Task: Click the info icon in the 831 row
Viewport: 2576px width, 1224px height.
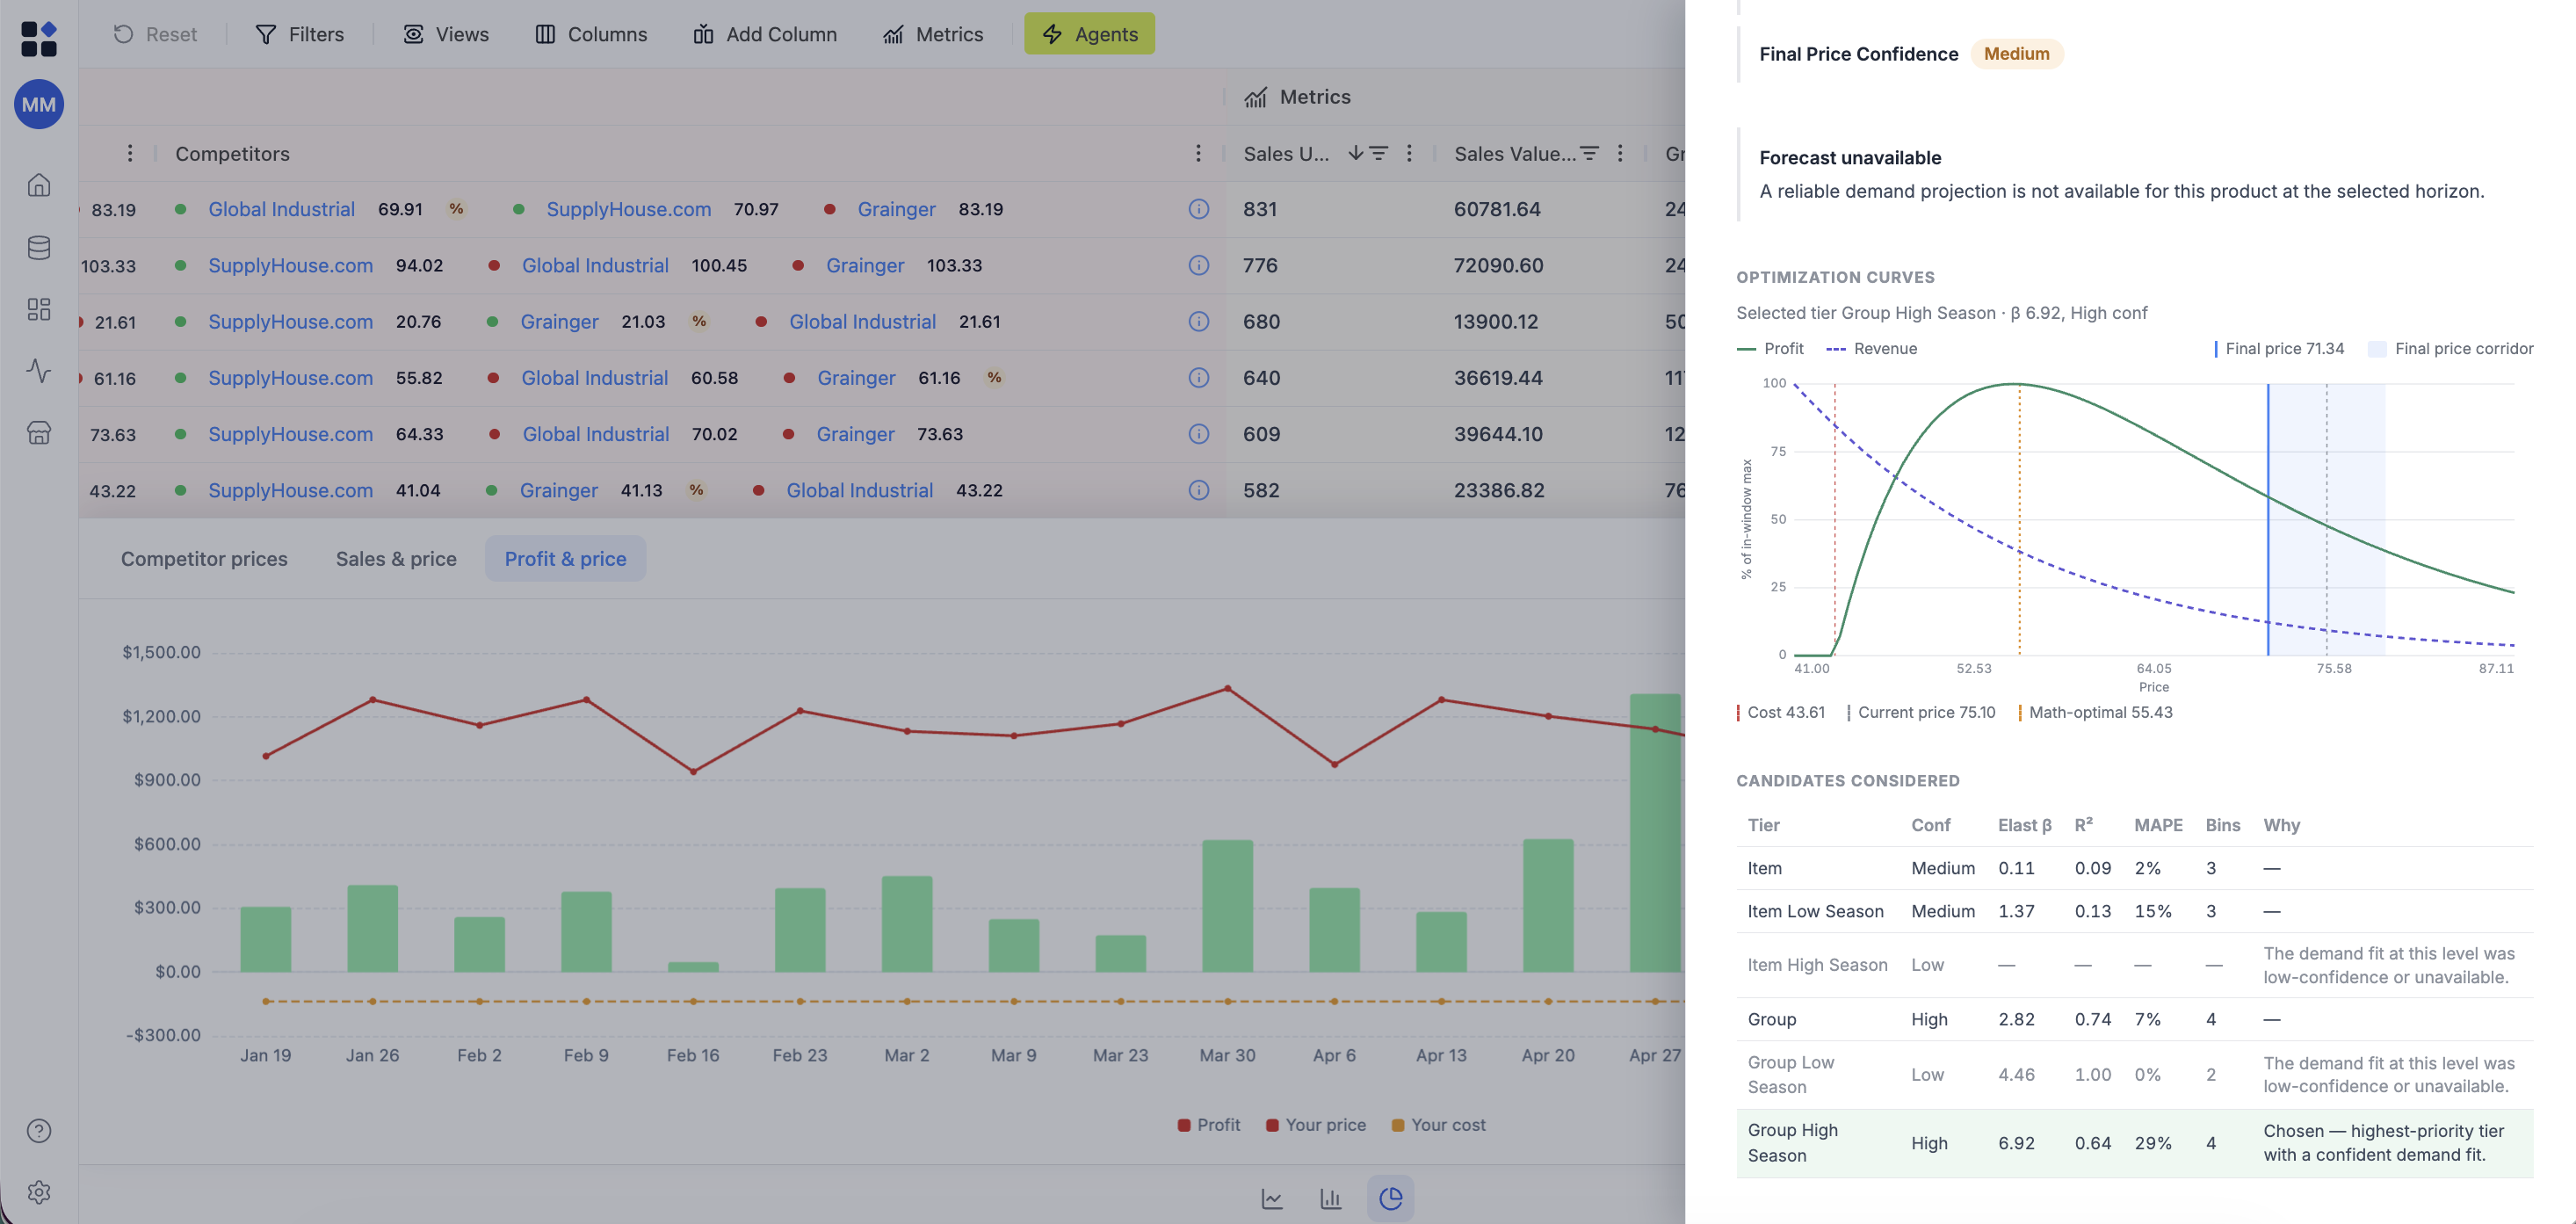Action: pos(1198,209)
